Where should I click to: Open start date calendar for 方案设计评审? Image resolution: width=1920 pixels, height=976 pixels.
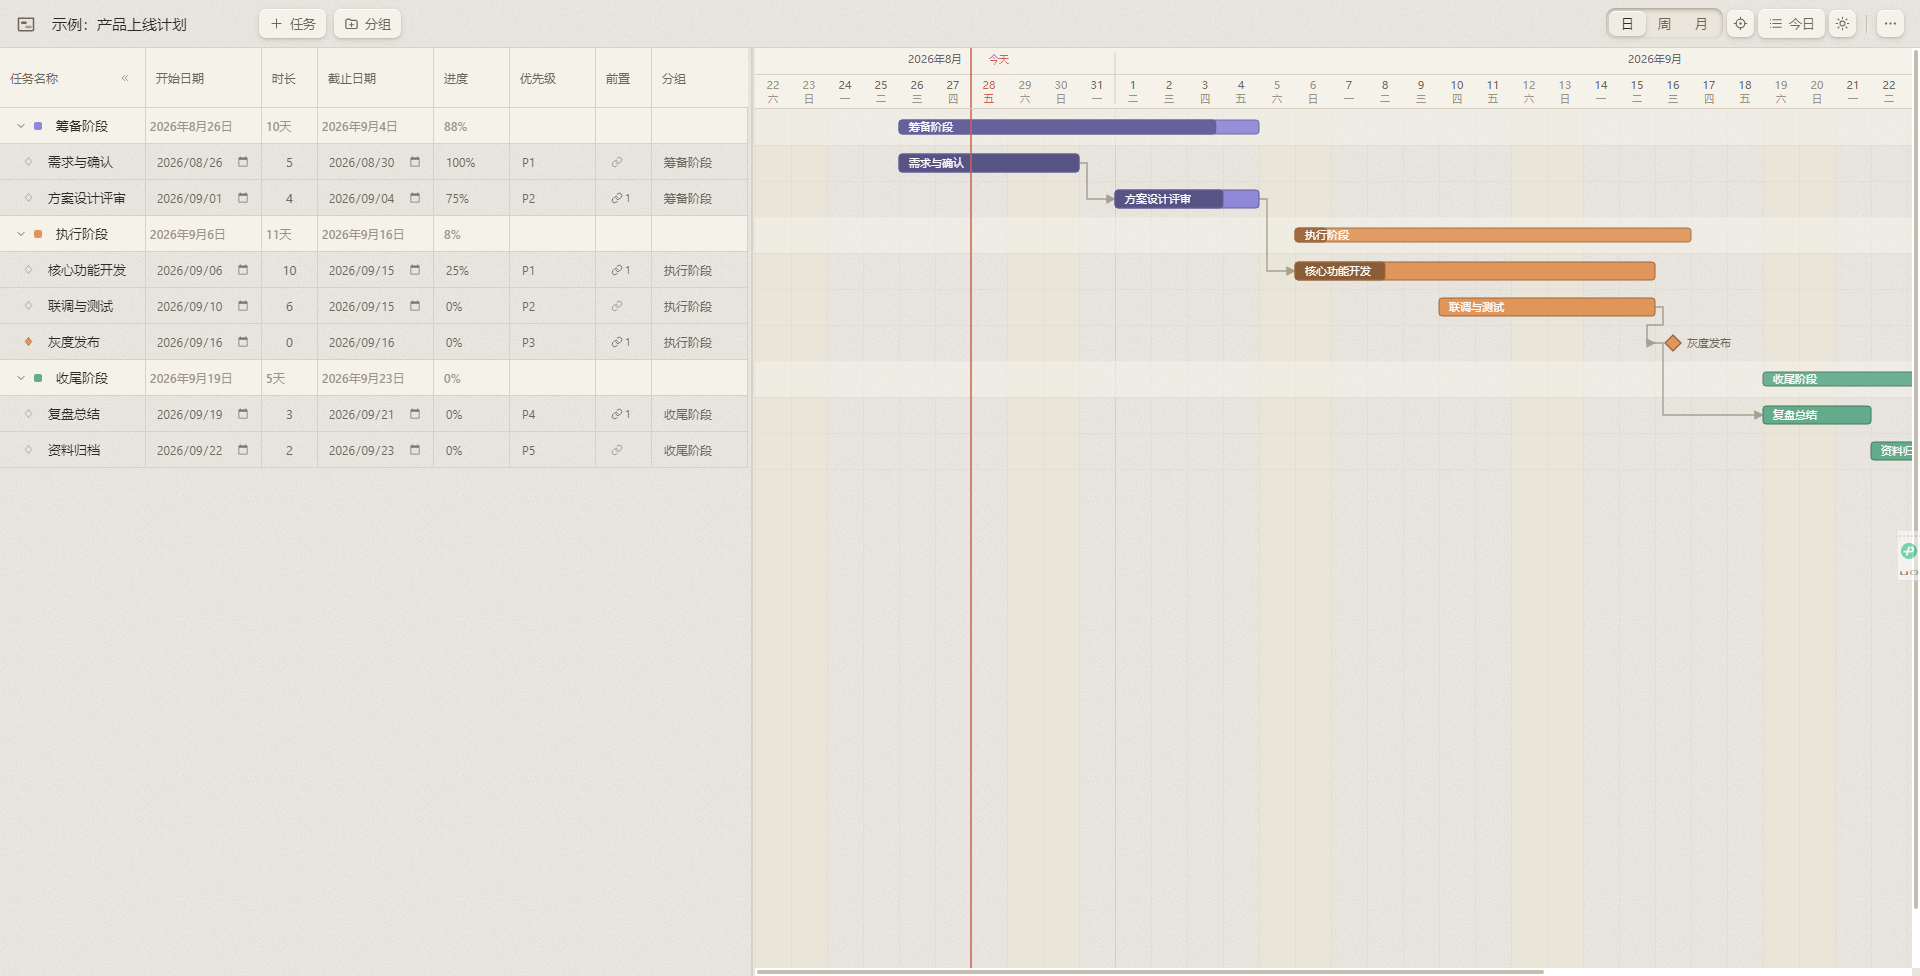pos(243,198)
